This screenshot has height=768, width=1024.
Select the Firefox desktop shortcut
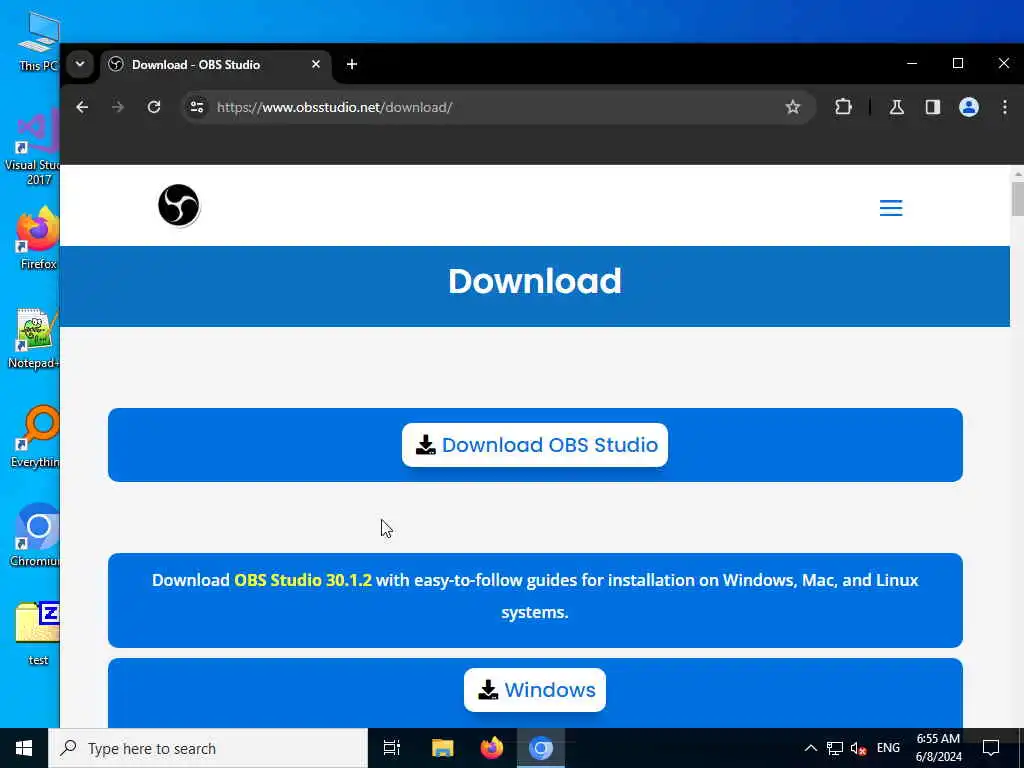(x=38, y=238)
